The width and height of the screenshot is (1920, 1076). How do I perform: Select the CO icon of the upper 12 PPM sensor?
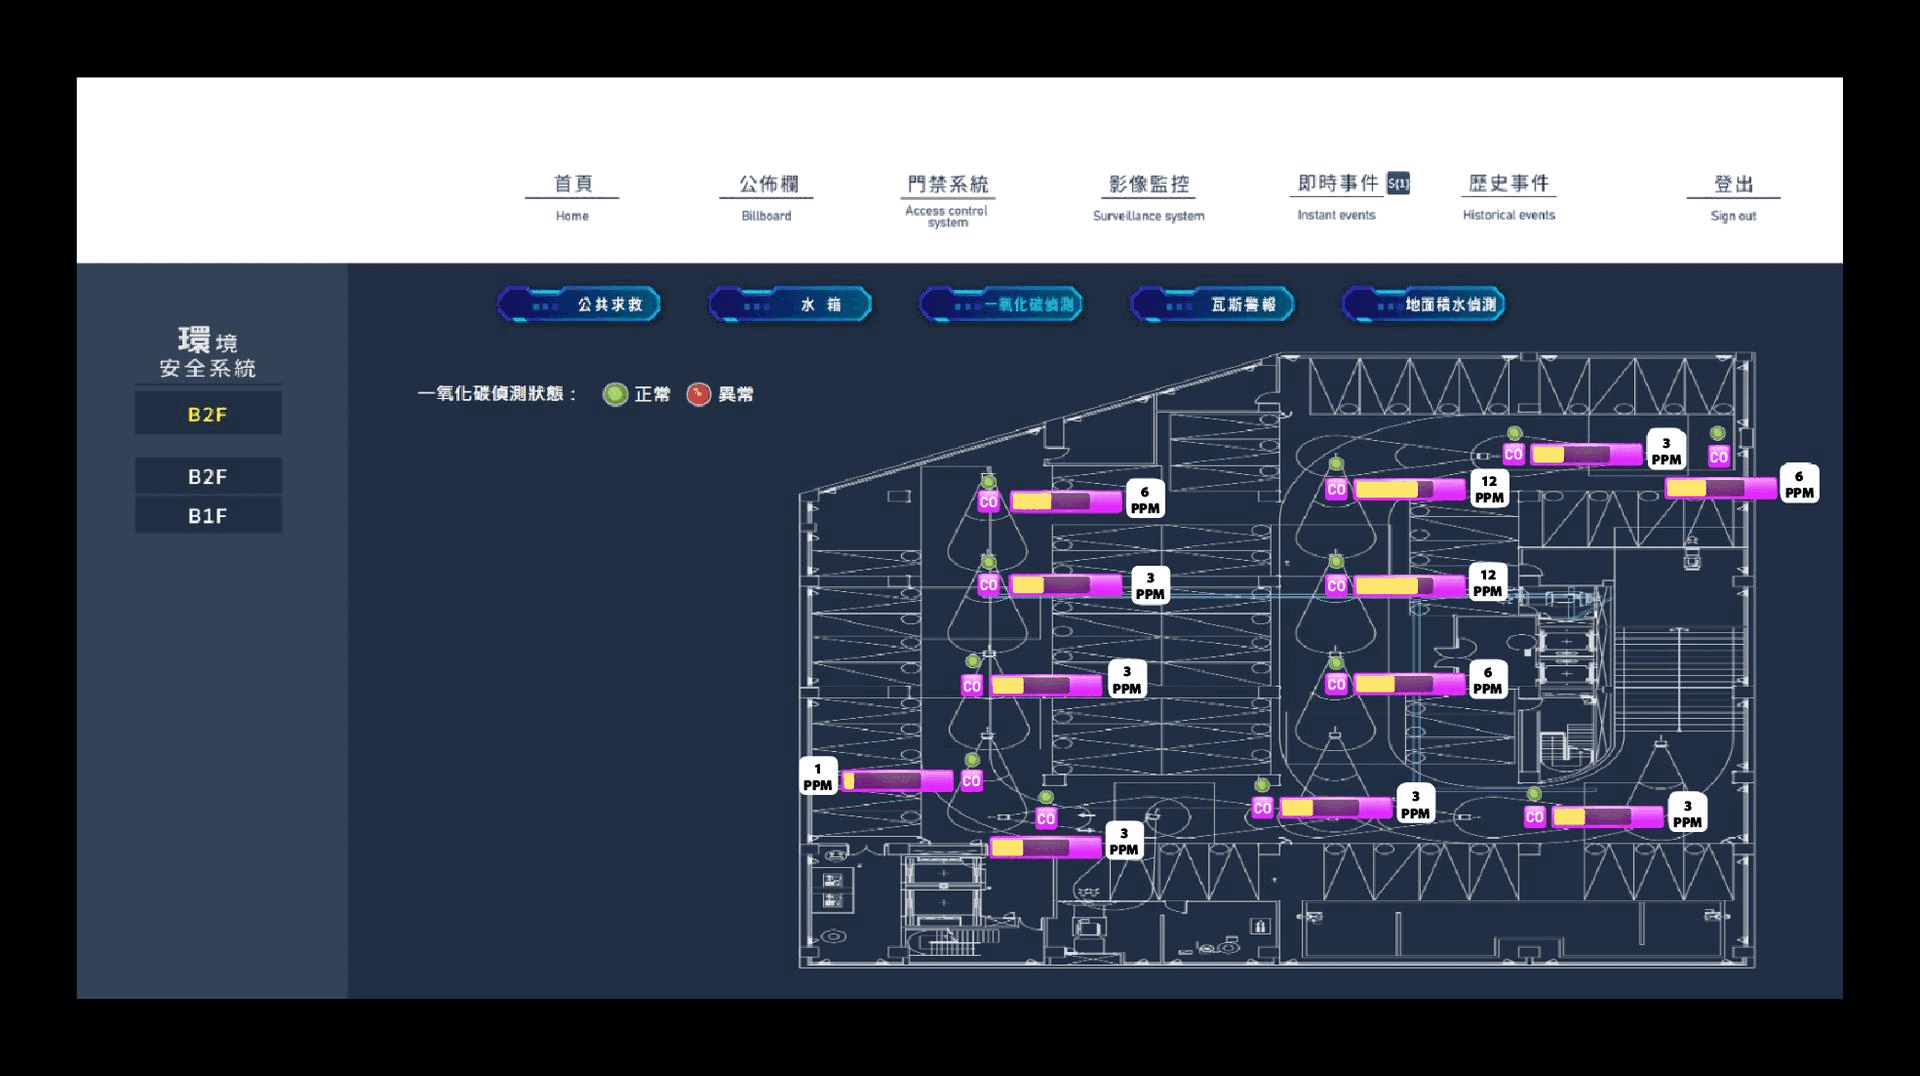point(1336,489)
